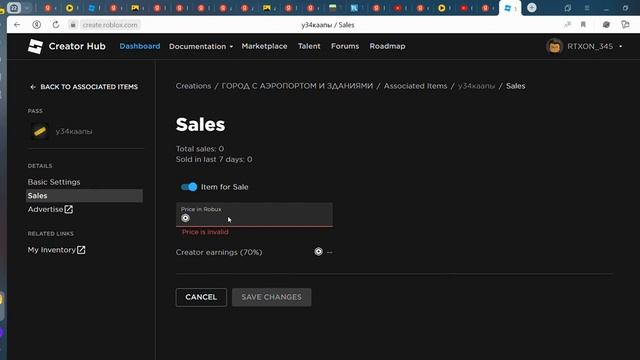The image size is (640, 360).
Task: Open the RTXON_345 account dropdown arrow
Action: click(x=620, y=47)
